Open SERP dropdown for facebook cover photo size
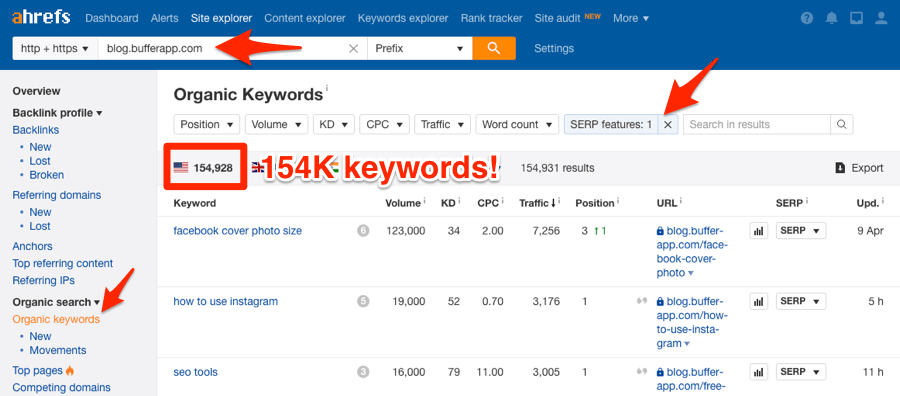This screenshot has height=396, width=900. coord(801,231)
